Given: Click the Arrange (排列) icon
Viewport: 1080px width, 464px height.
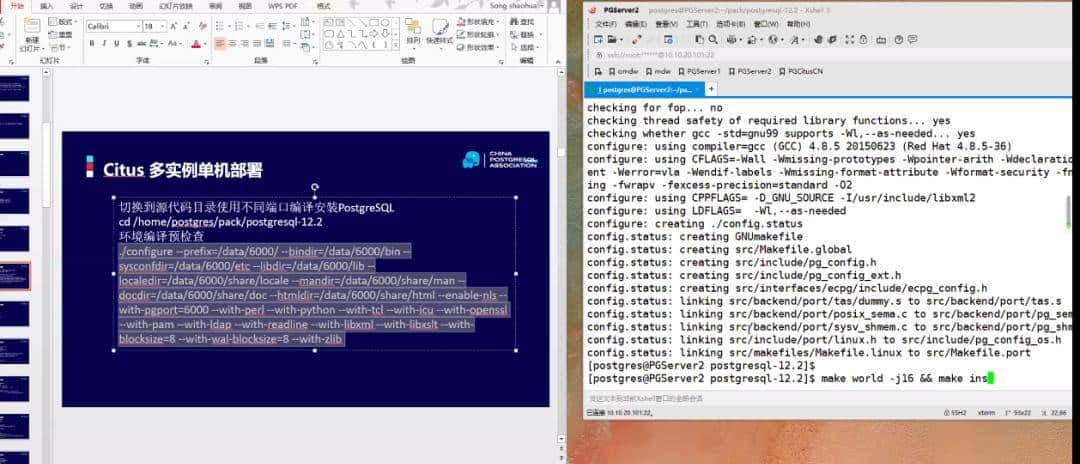Looking at the screenshot, I should pos(412,34).
